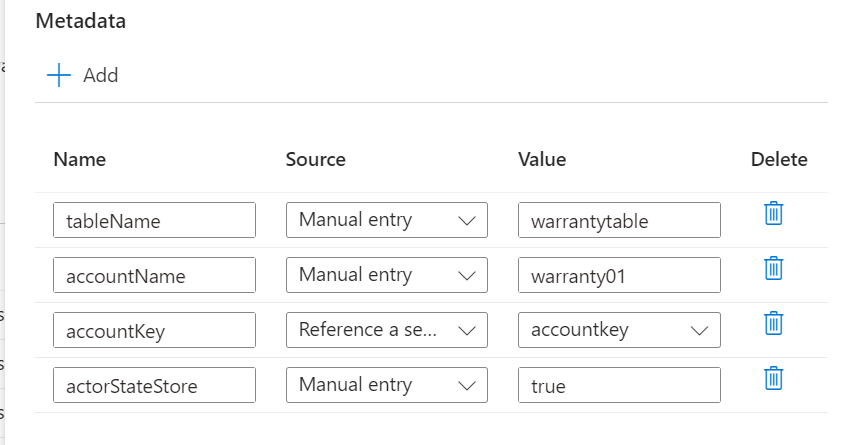Open Source dropdown for tableName row
This screenshot has height=445, width=856.
click(387, 220)
